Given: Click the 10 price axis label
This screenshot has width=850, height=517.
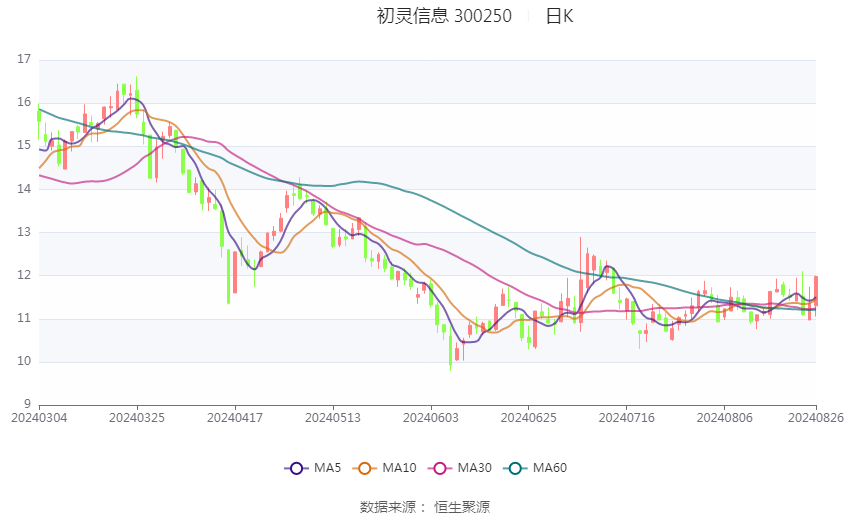Looking at the screenshot, I should pyautogui.click(x=24, y=361).
